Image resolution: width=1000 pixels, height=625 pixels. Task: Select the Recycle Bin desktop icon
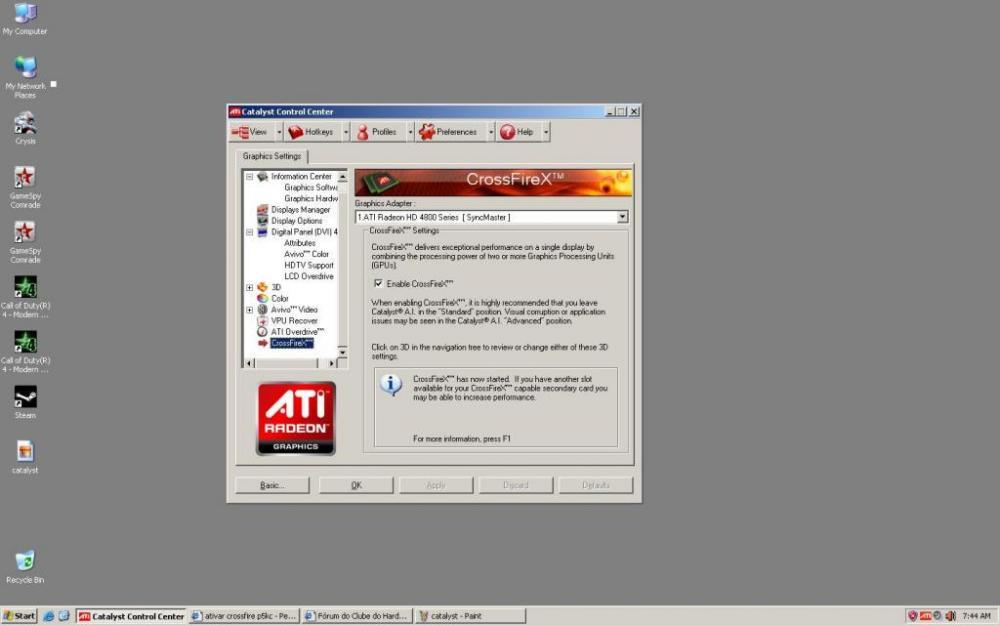(x=25, y=567)
